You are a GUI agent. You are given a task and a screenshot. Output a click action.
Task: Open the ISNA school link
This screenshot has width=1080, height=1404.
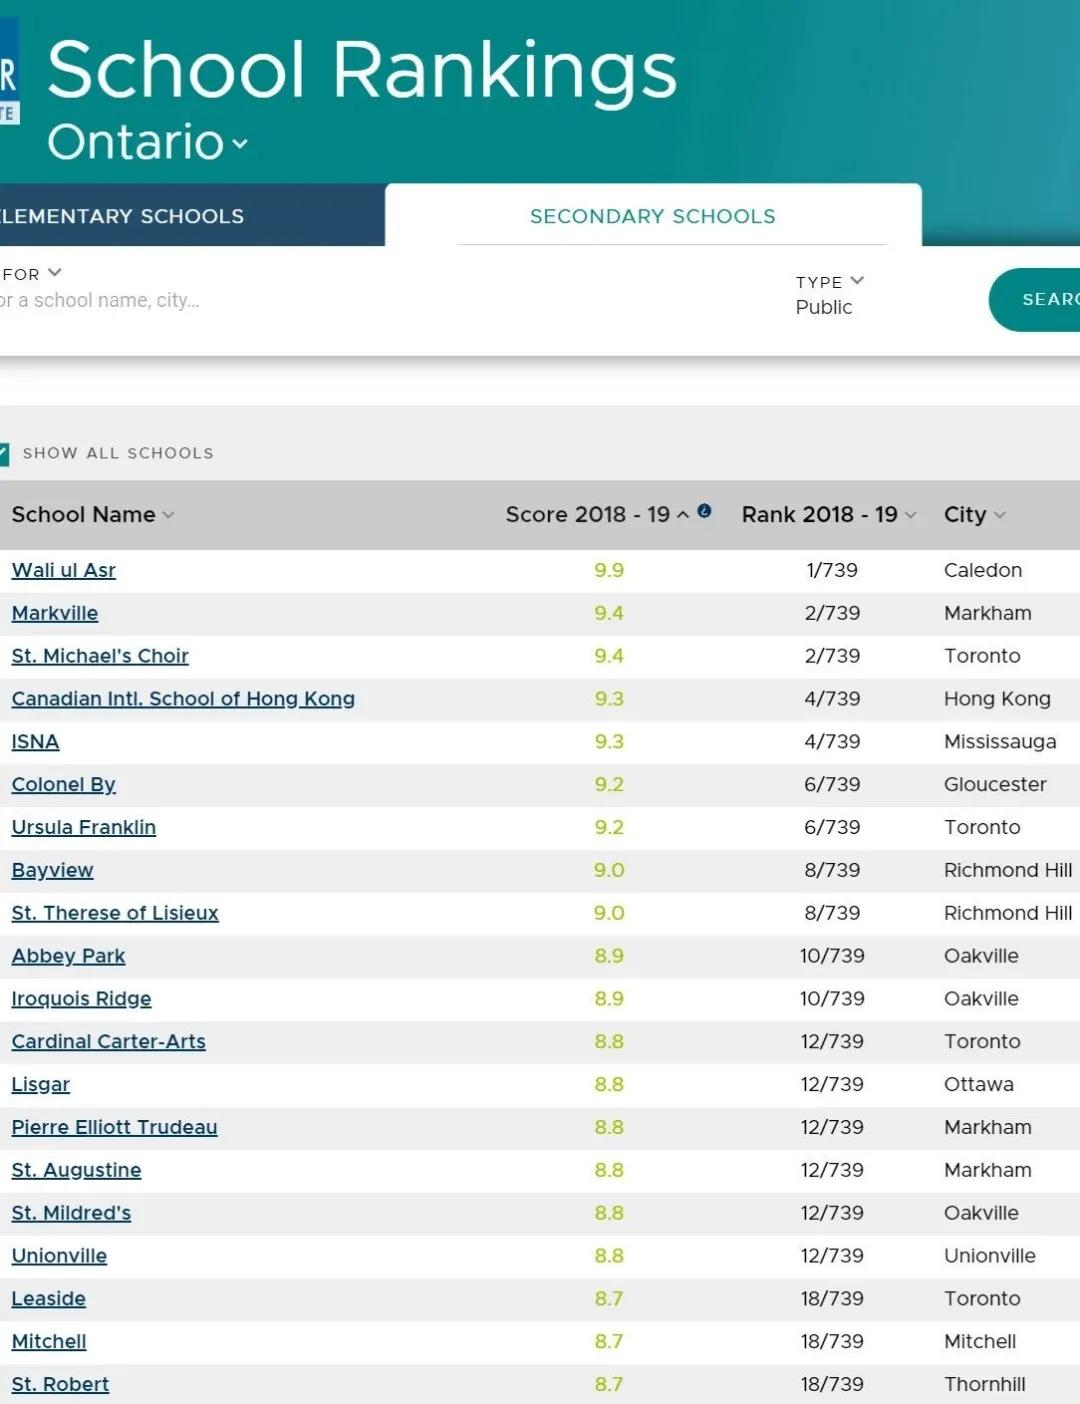point(35,742)
